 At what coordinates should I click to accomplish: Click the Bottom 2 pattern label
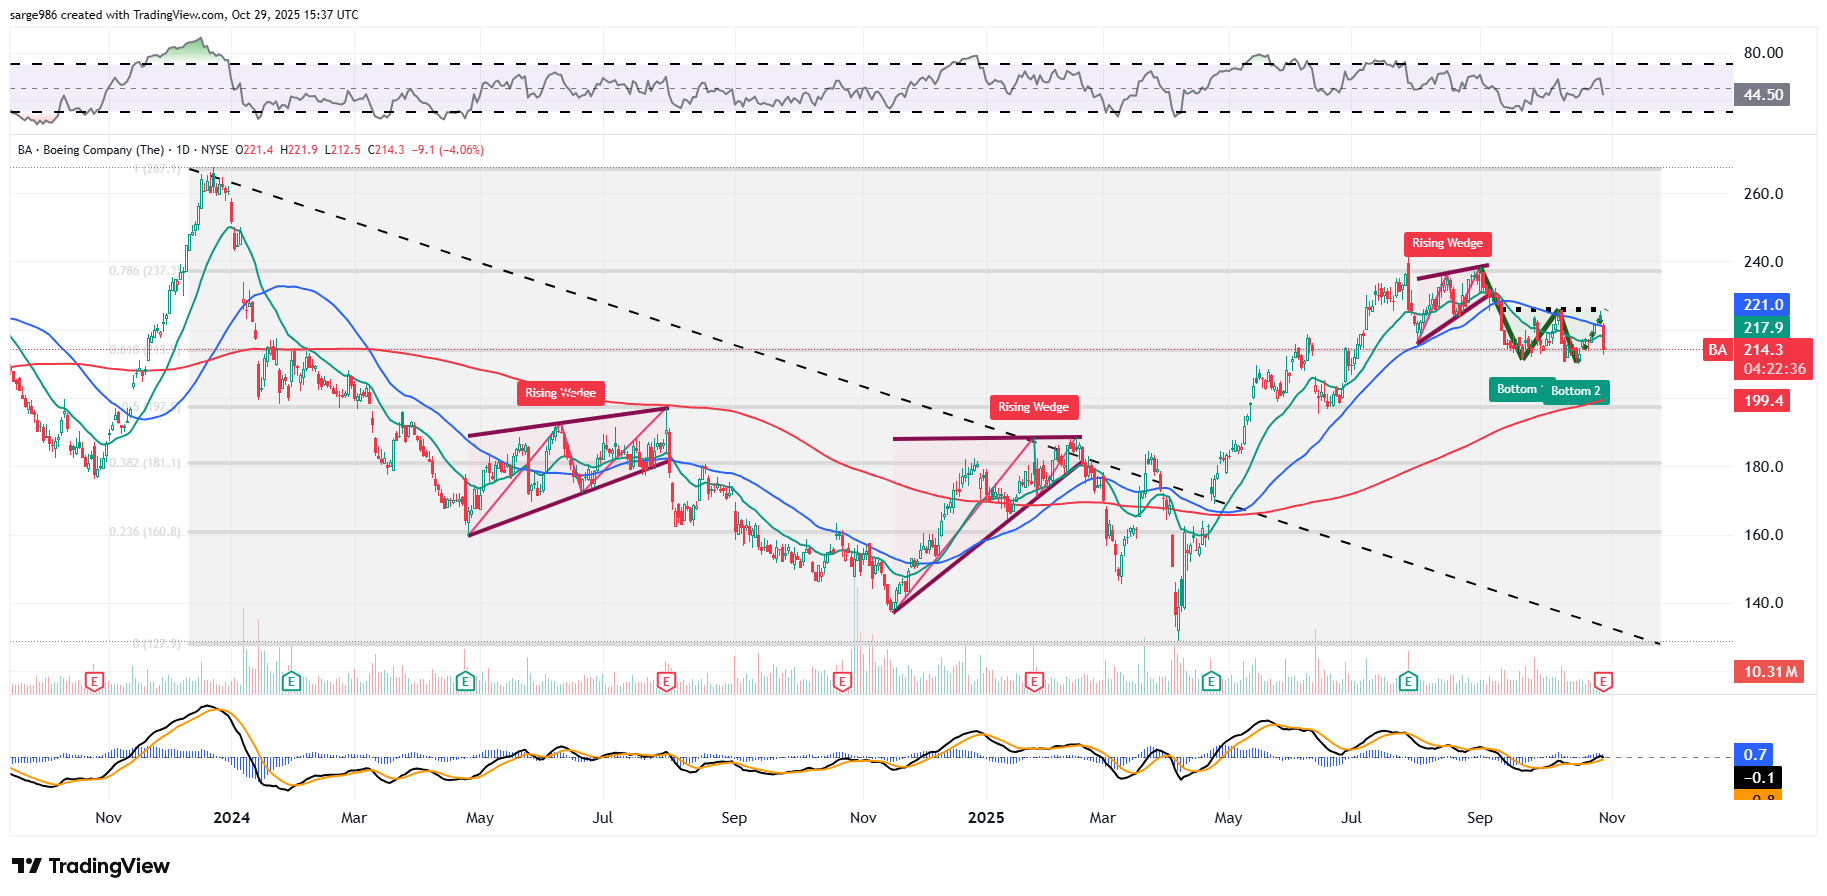(1575, 391)
